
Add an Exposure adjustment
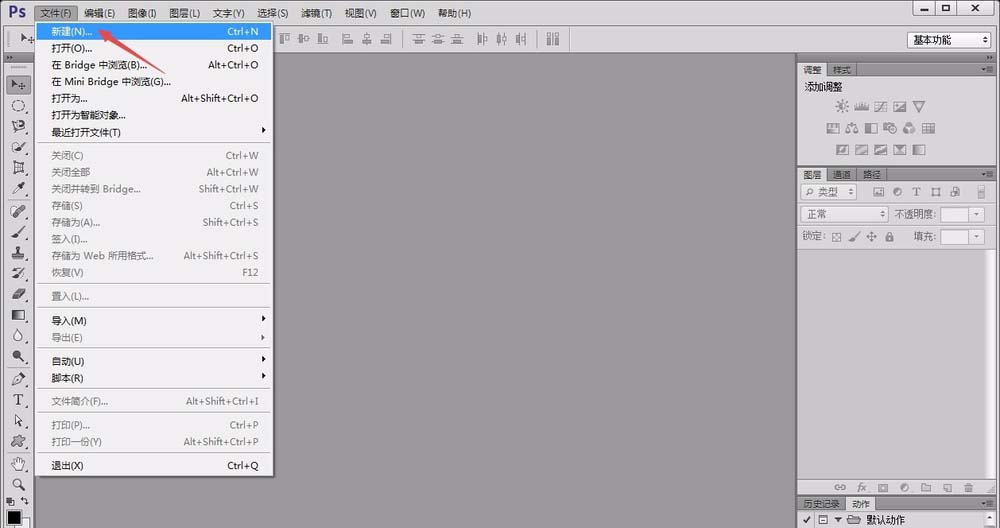tap(900, 106)
